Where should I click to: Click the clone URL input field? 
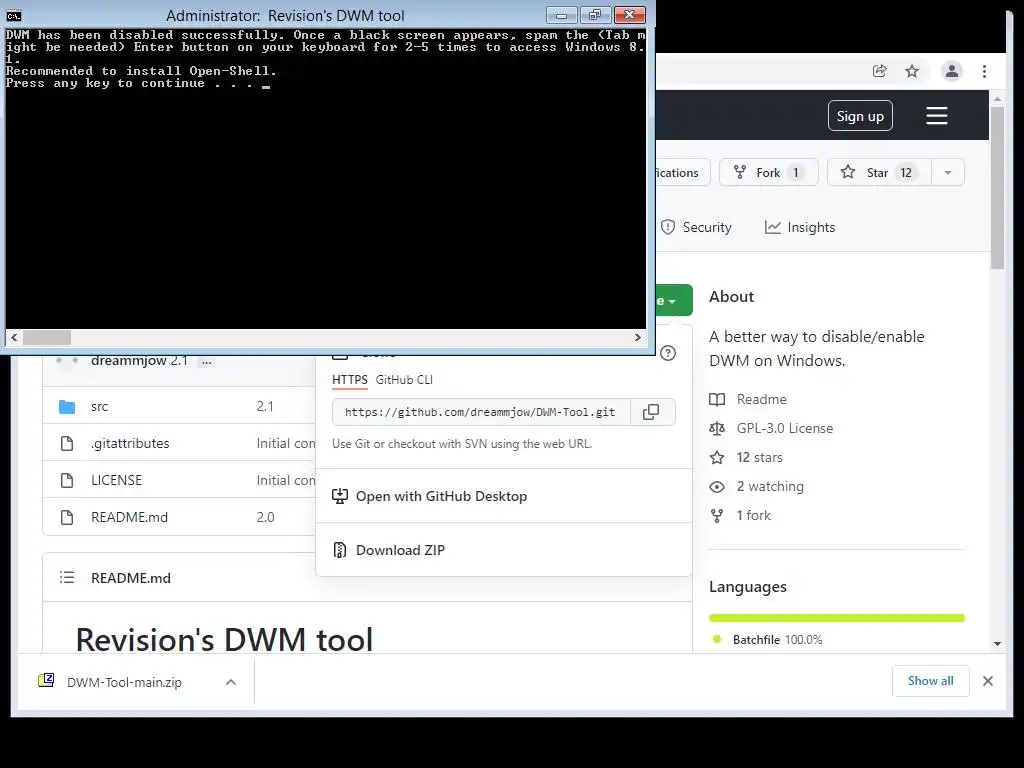pos(481,412)
